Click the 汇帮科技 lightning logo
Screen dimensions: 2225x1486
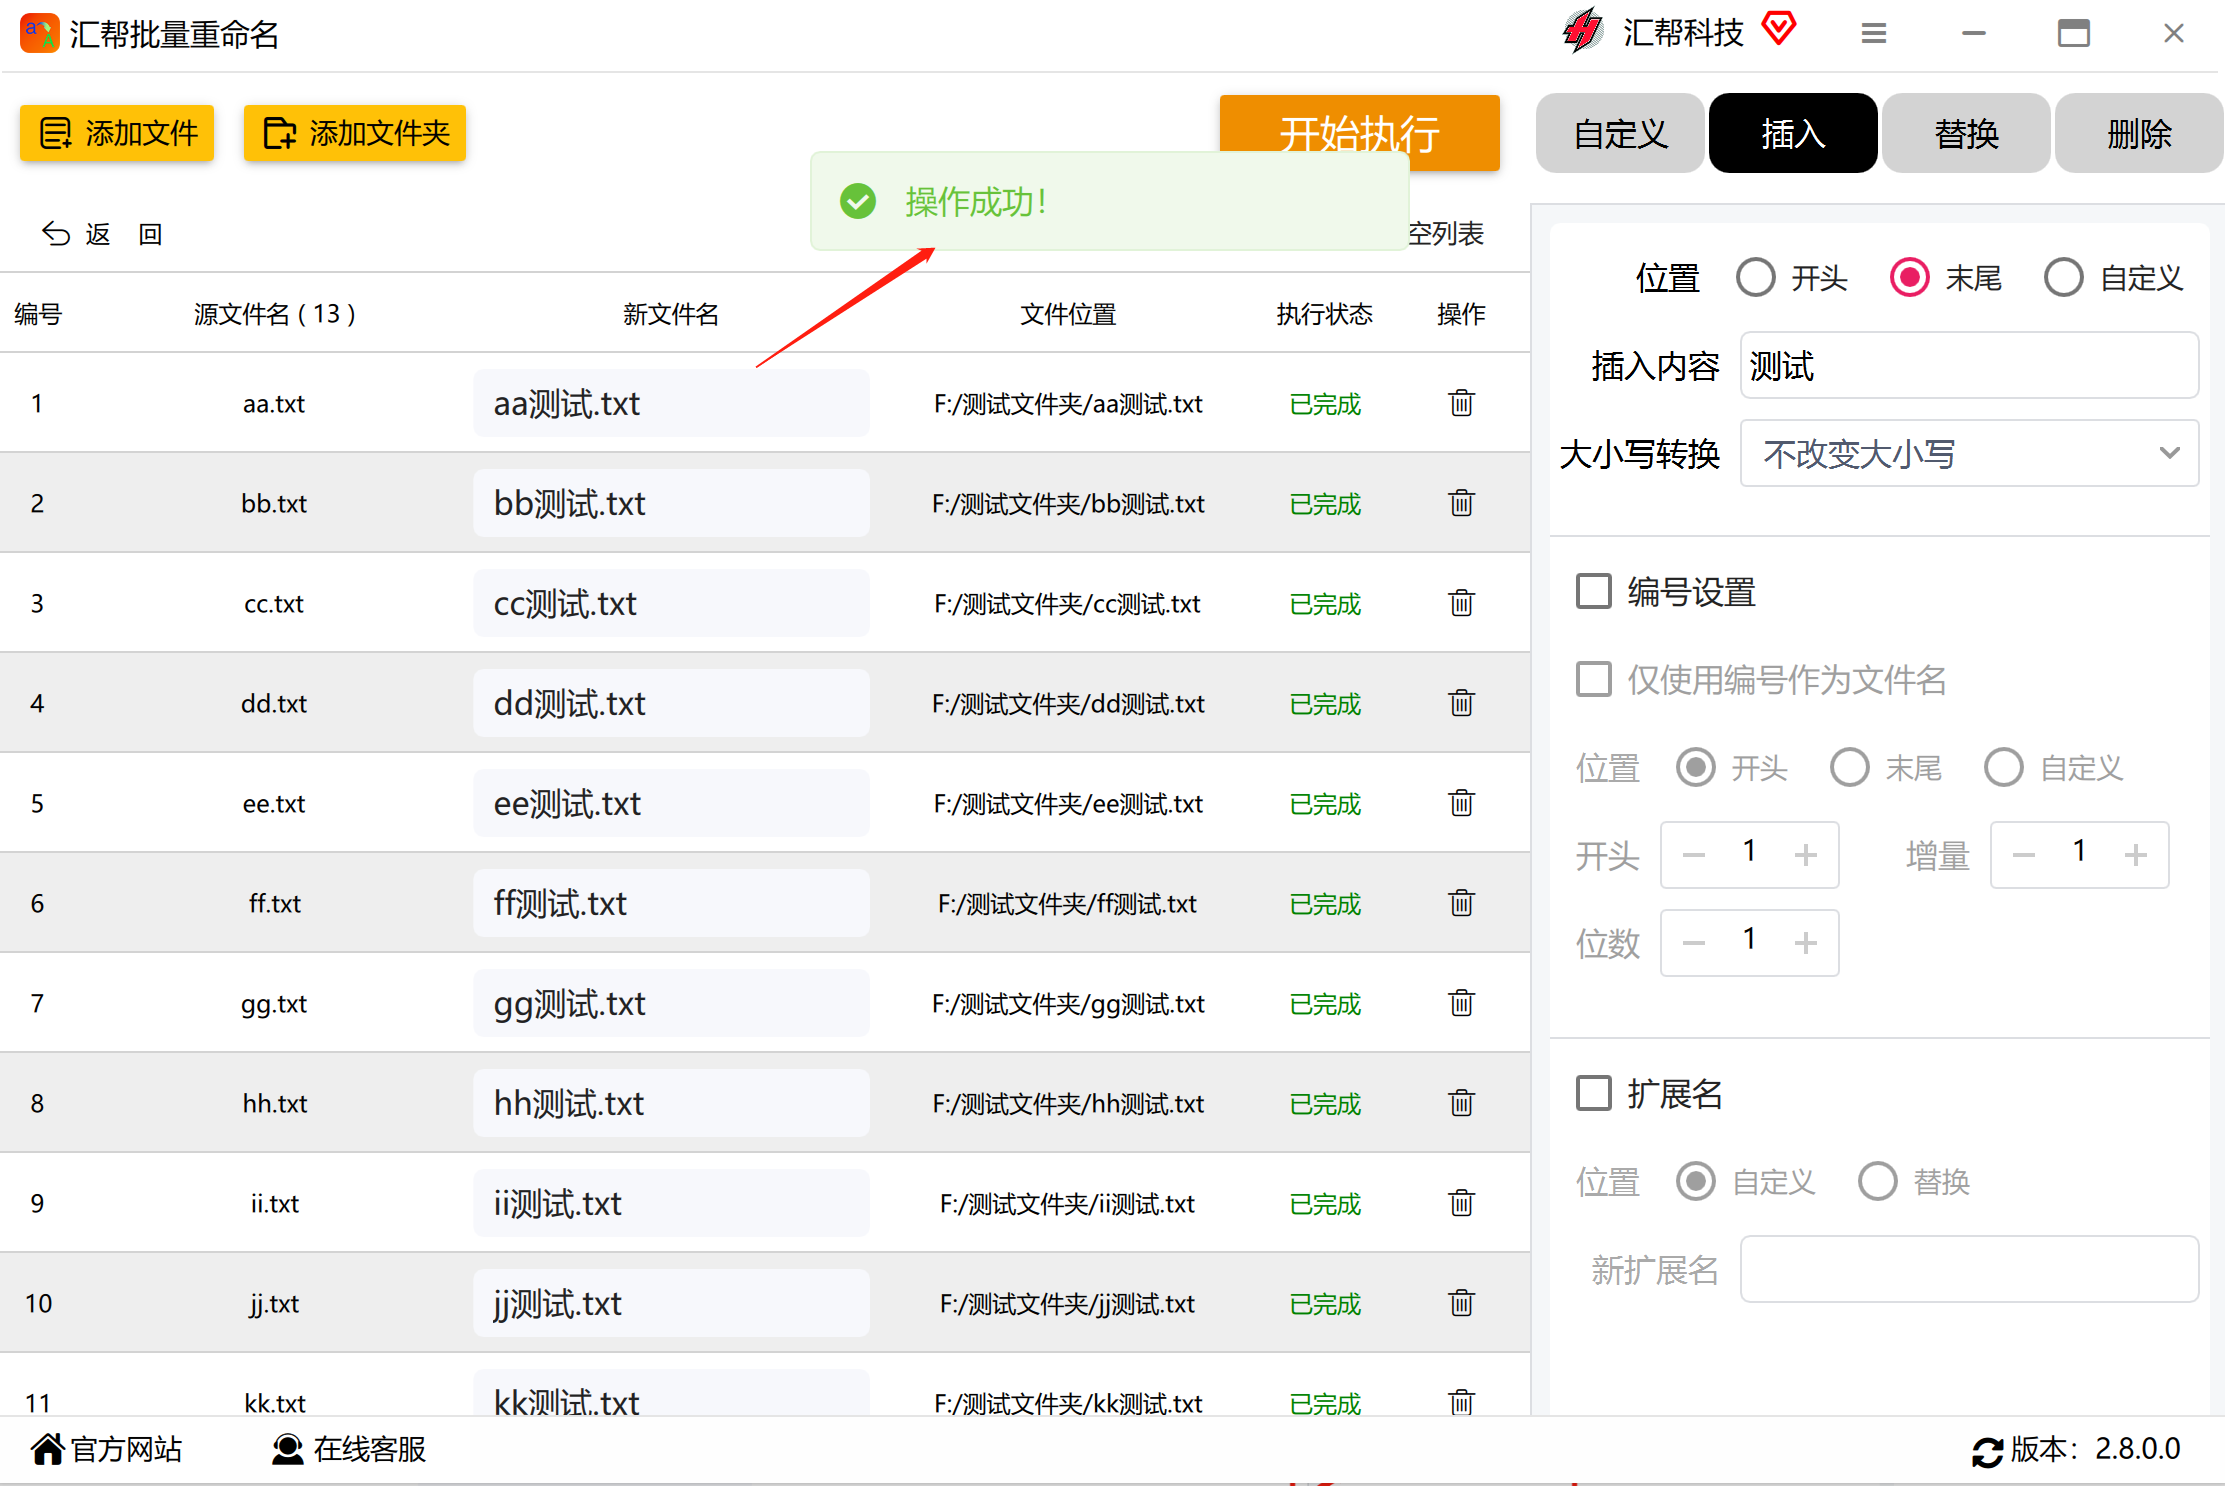(1583, 31)
